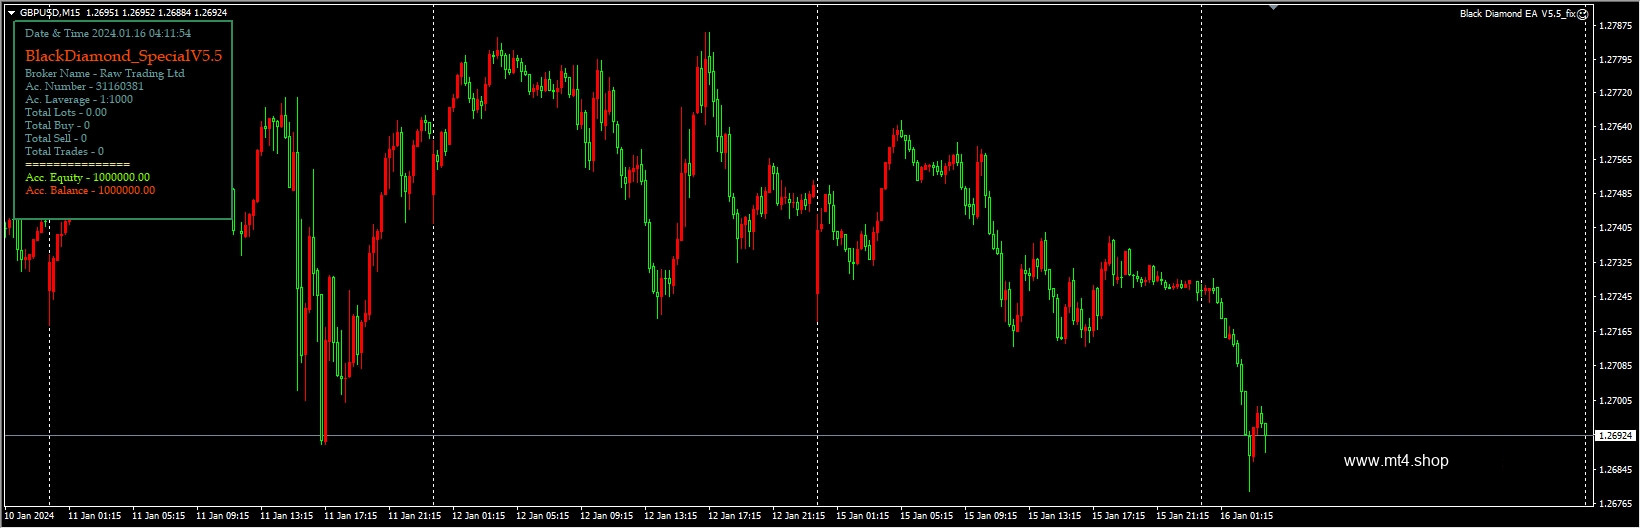Click the 1.27405 level on the price scale
The width and height of the screenshot is (1641, 529).
click(1616, 229)
